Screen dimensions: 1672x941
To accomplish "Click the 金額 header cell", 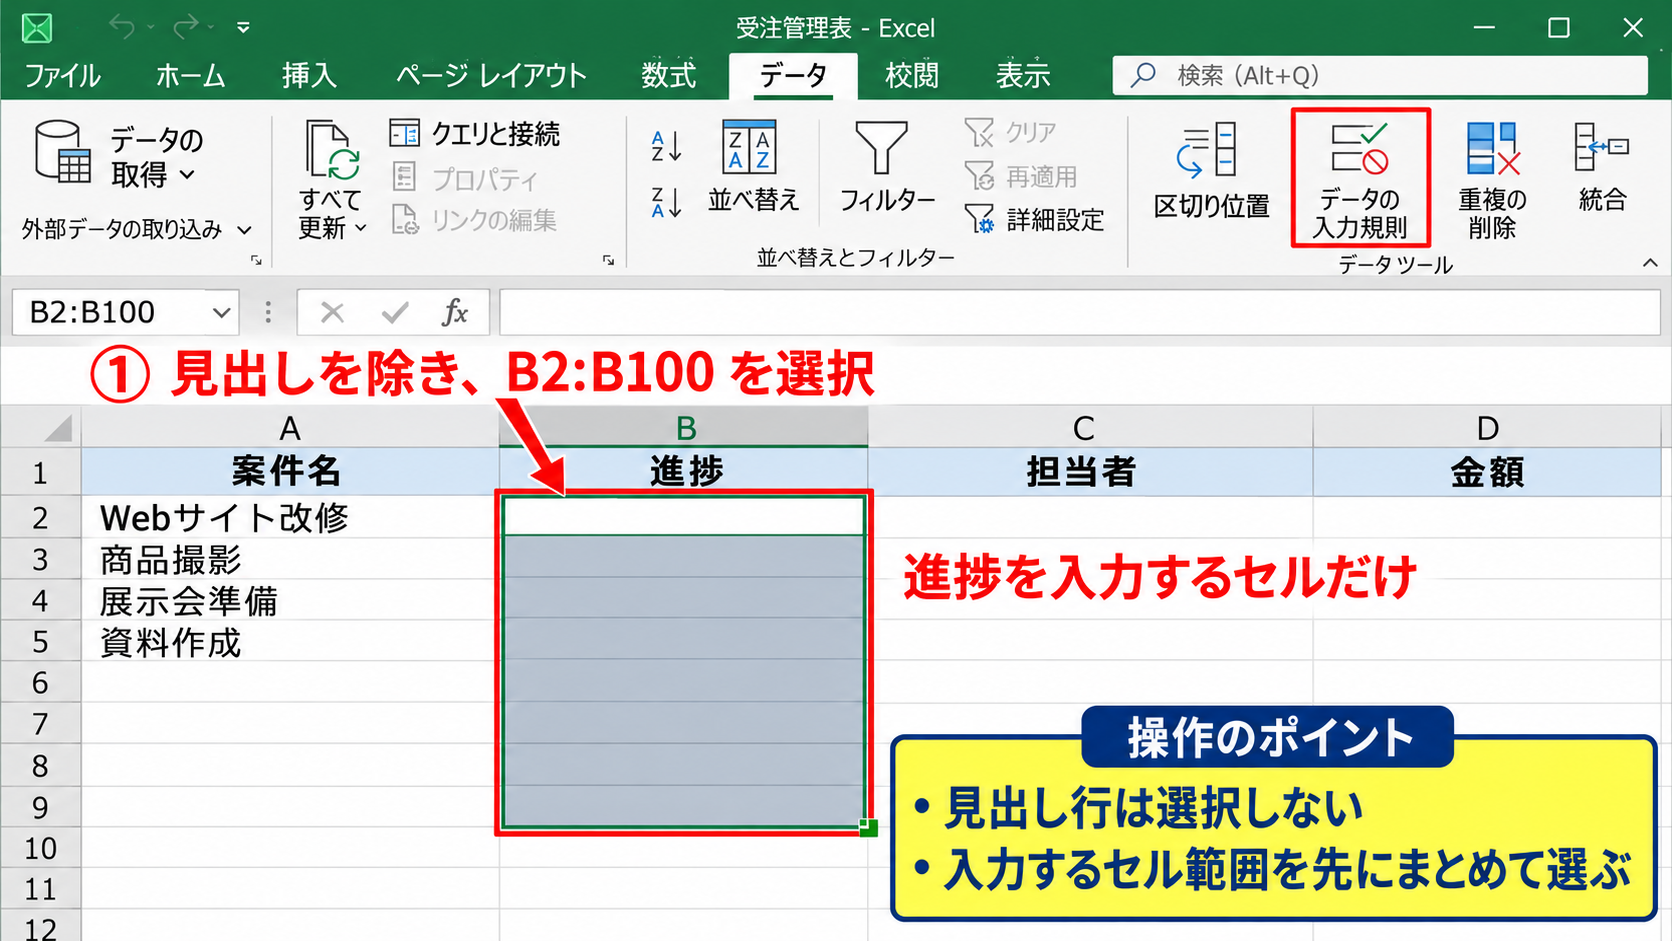I will pyautogui.click(x=1487, y=471).
